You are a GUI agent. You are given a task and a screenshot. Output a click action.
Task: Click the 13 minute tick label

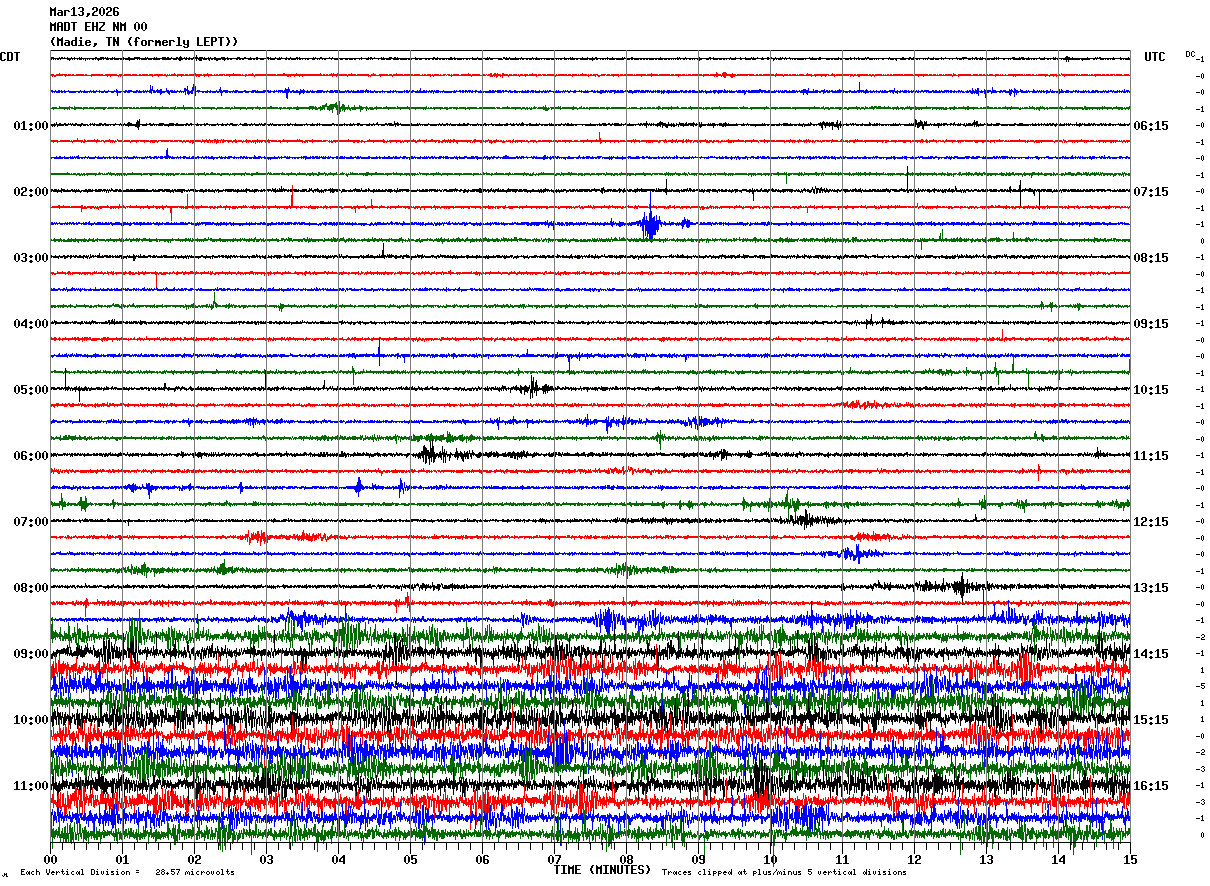pos(986,859)
